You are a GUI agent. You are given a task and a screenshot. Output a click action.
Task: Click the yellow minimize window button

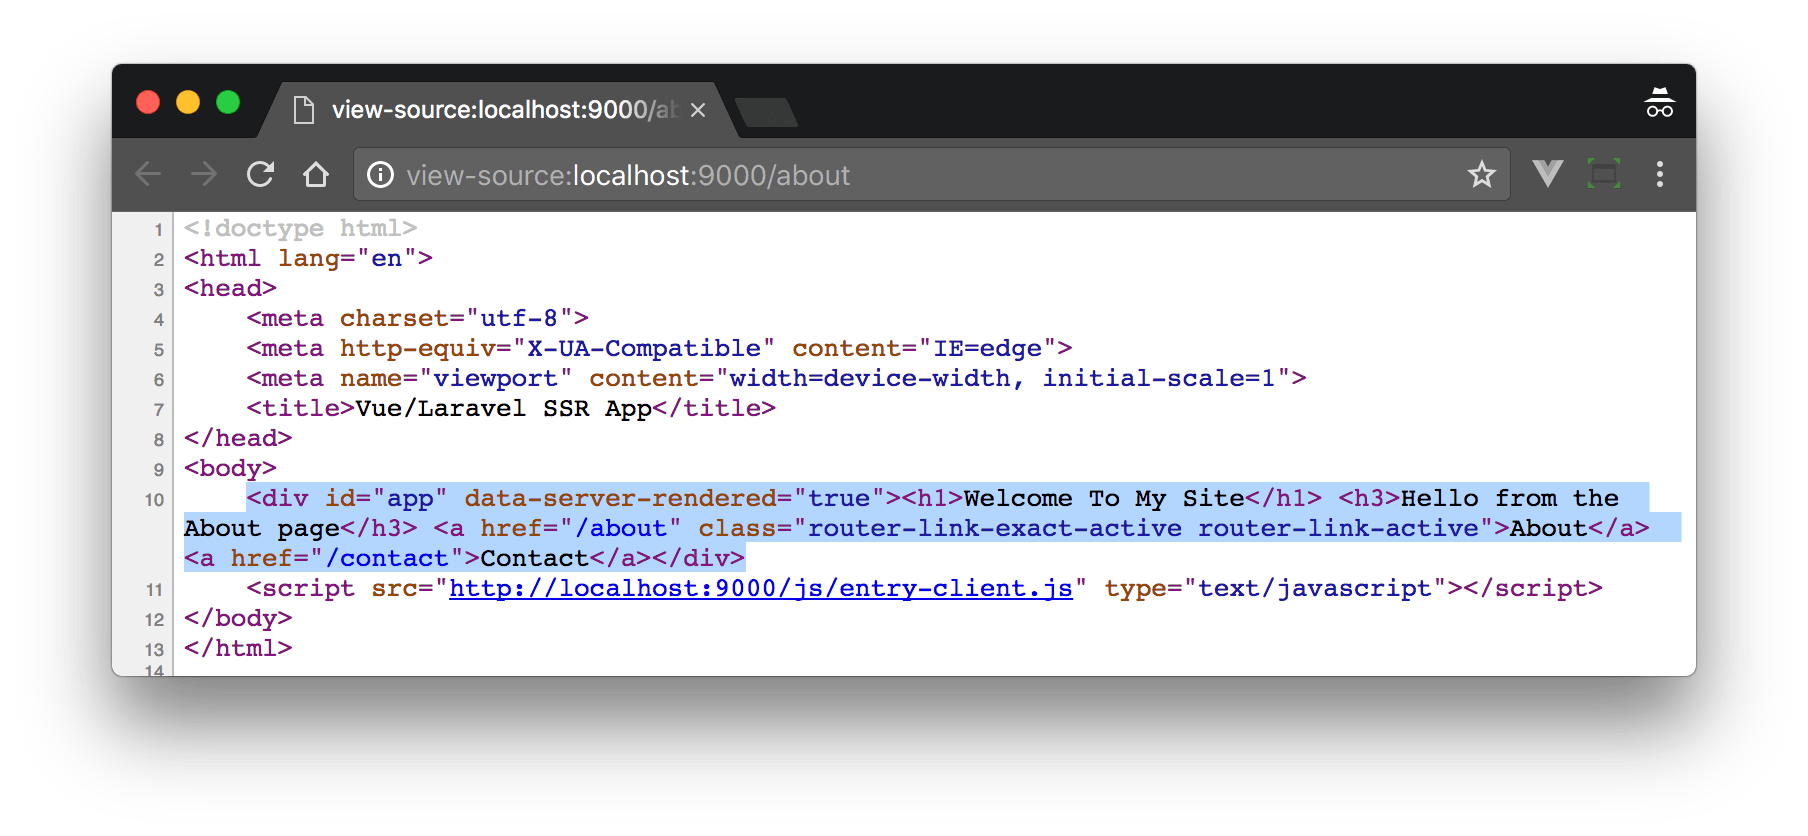(188, 102)
